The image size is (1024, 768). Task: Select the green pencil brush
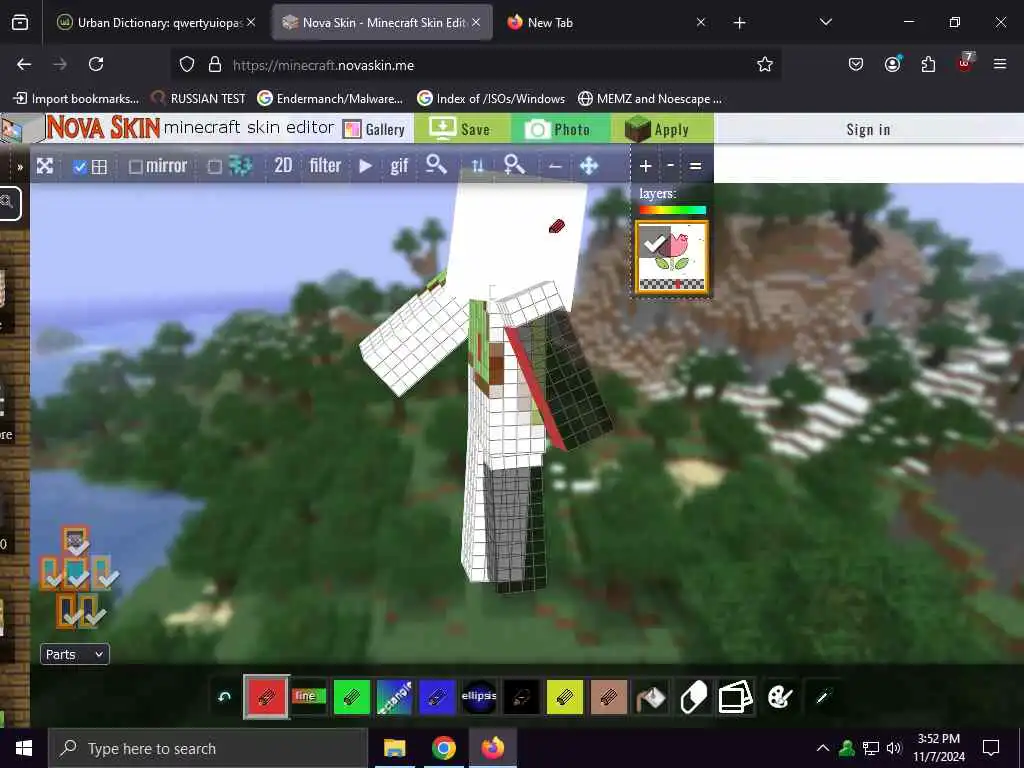coord(351,697)
